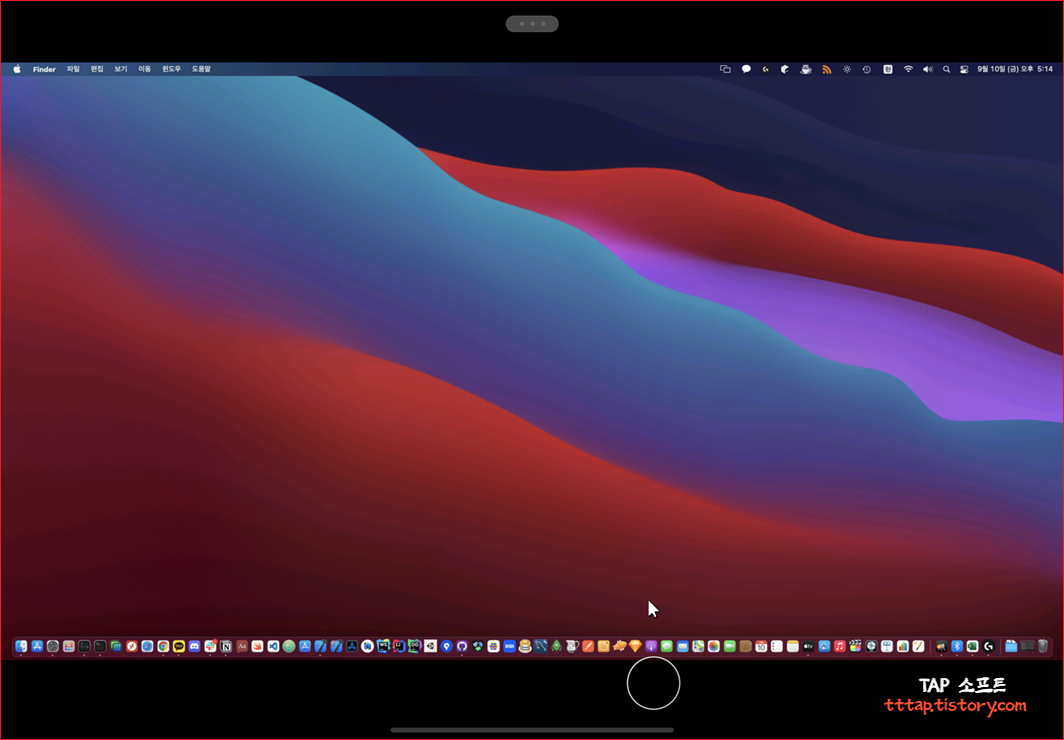Open Safari browser in the Dock
The width and height of the screenshot is (1064, 740).
(147, 646)
